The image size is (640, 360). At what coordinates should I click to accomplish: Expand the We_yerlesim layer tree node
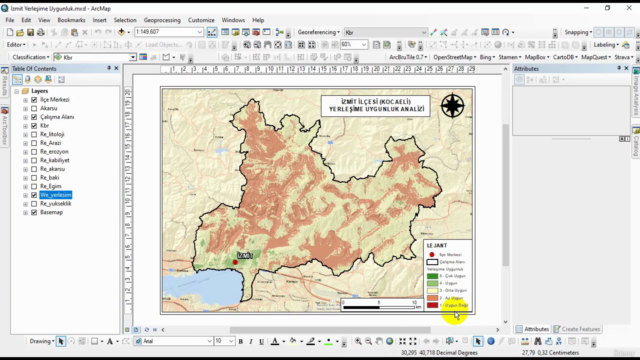pyautogui.click(x=25, y=195)
